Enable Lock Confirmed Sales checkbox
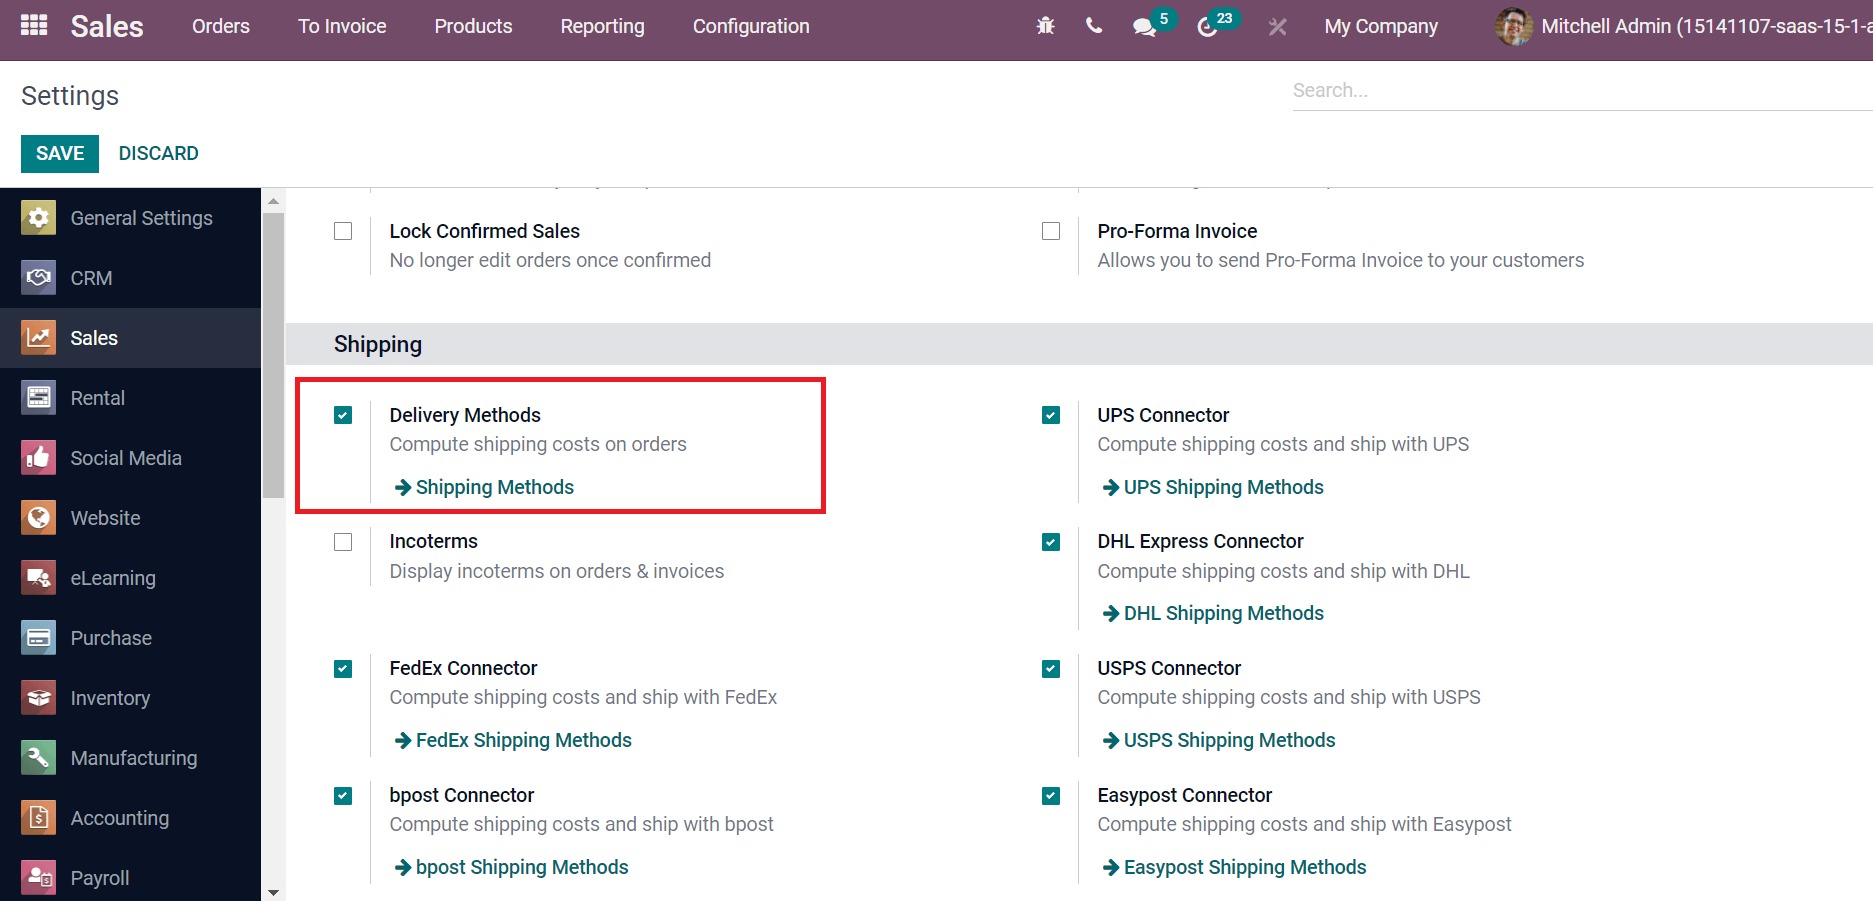1873x901 pixels. pos(343,231)
